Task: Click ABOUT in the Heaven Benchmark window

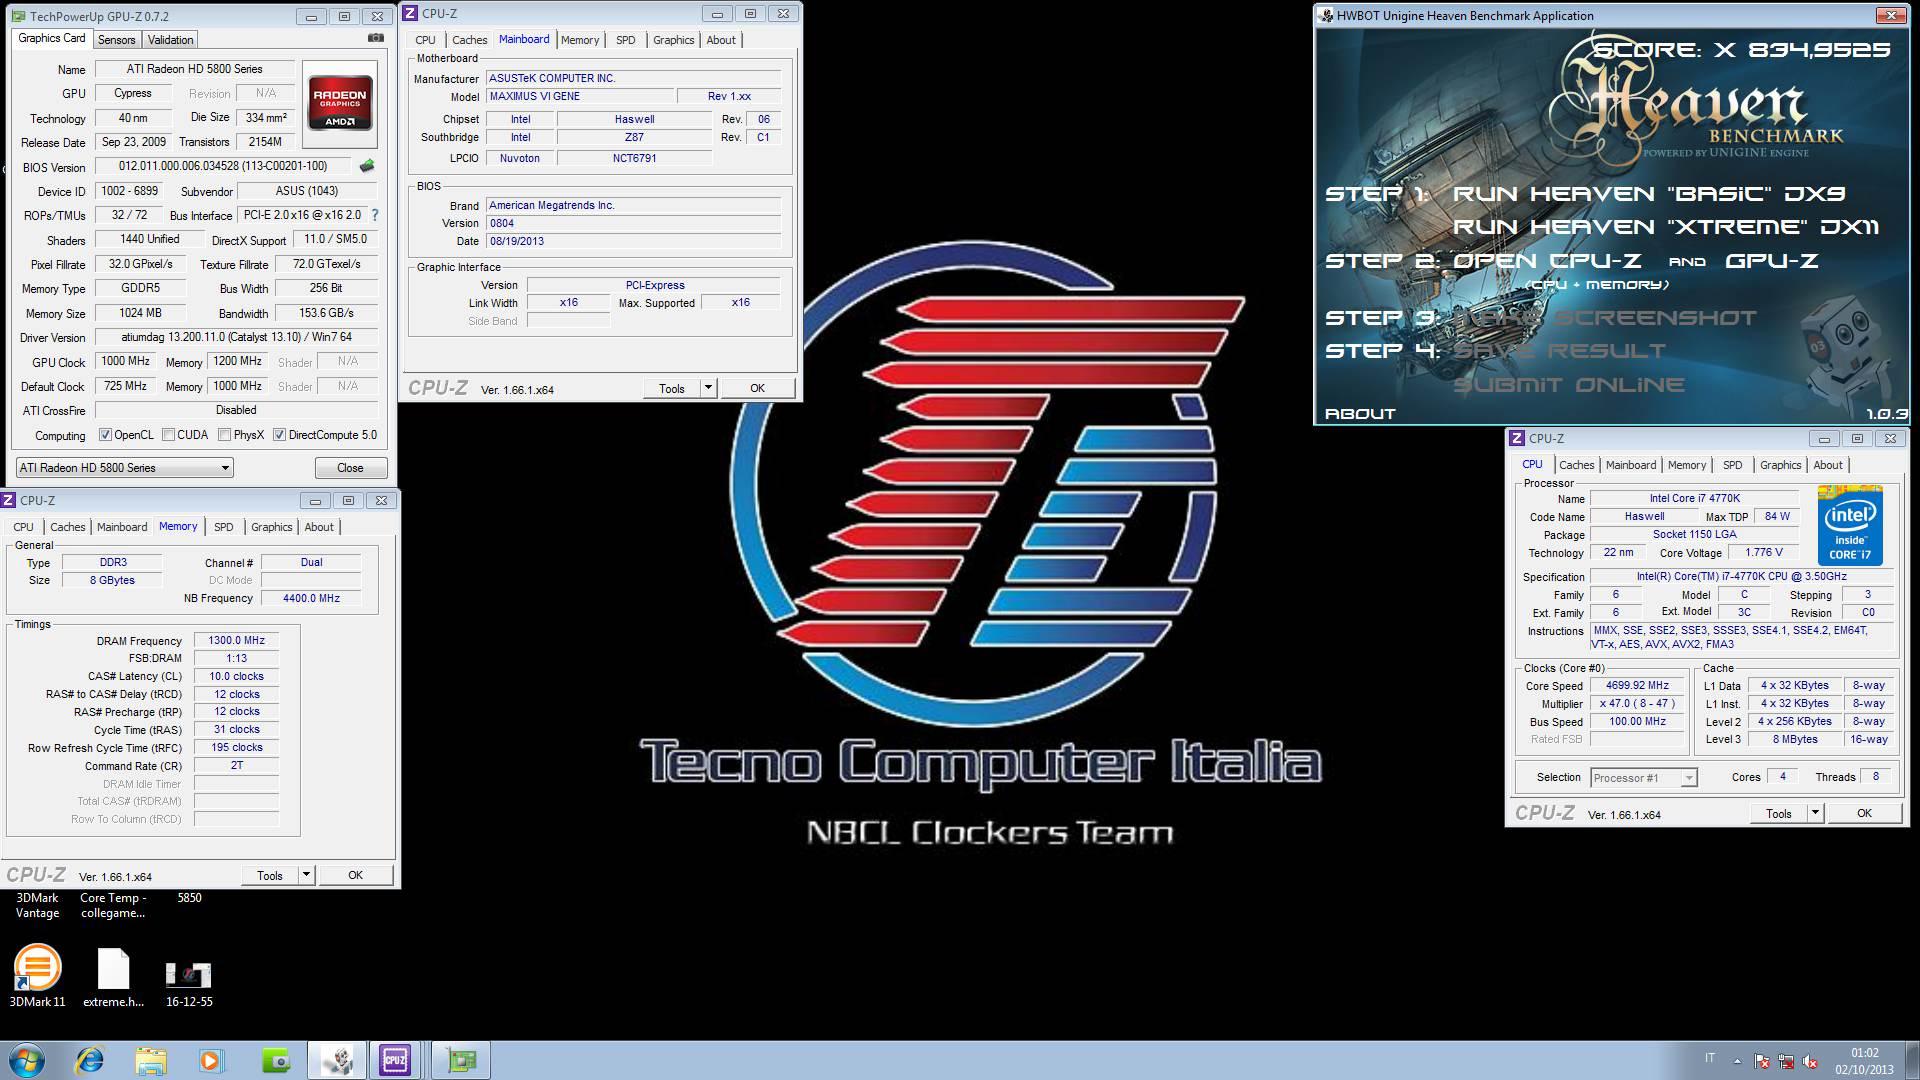Action: (1359, 413)
